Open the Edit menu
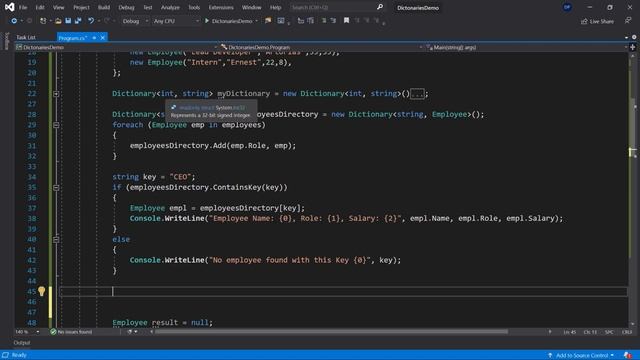The height and width of the screenshot is (360, 640). (x=40, y=7)
